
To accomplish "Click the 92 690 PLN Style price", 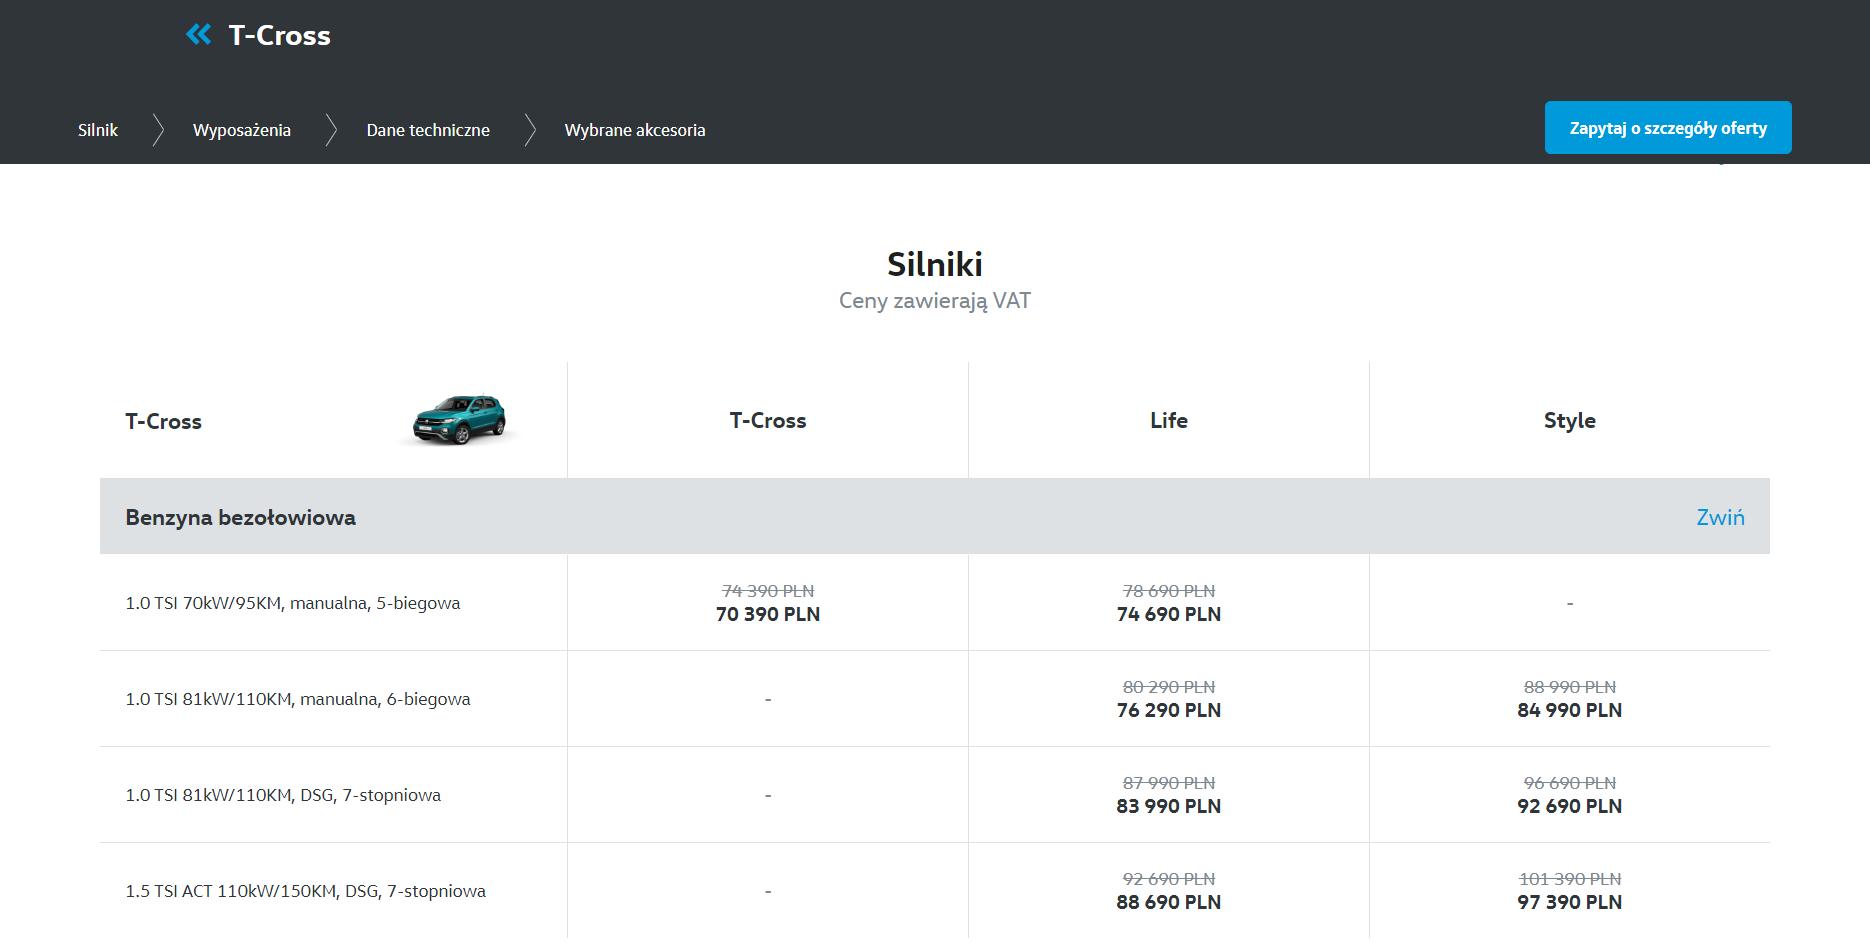I will coord(1570,806).
